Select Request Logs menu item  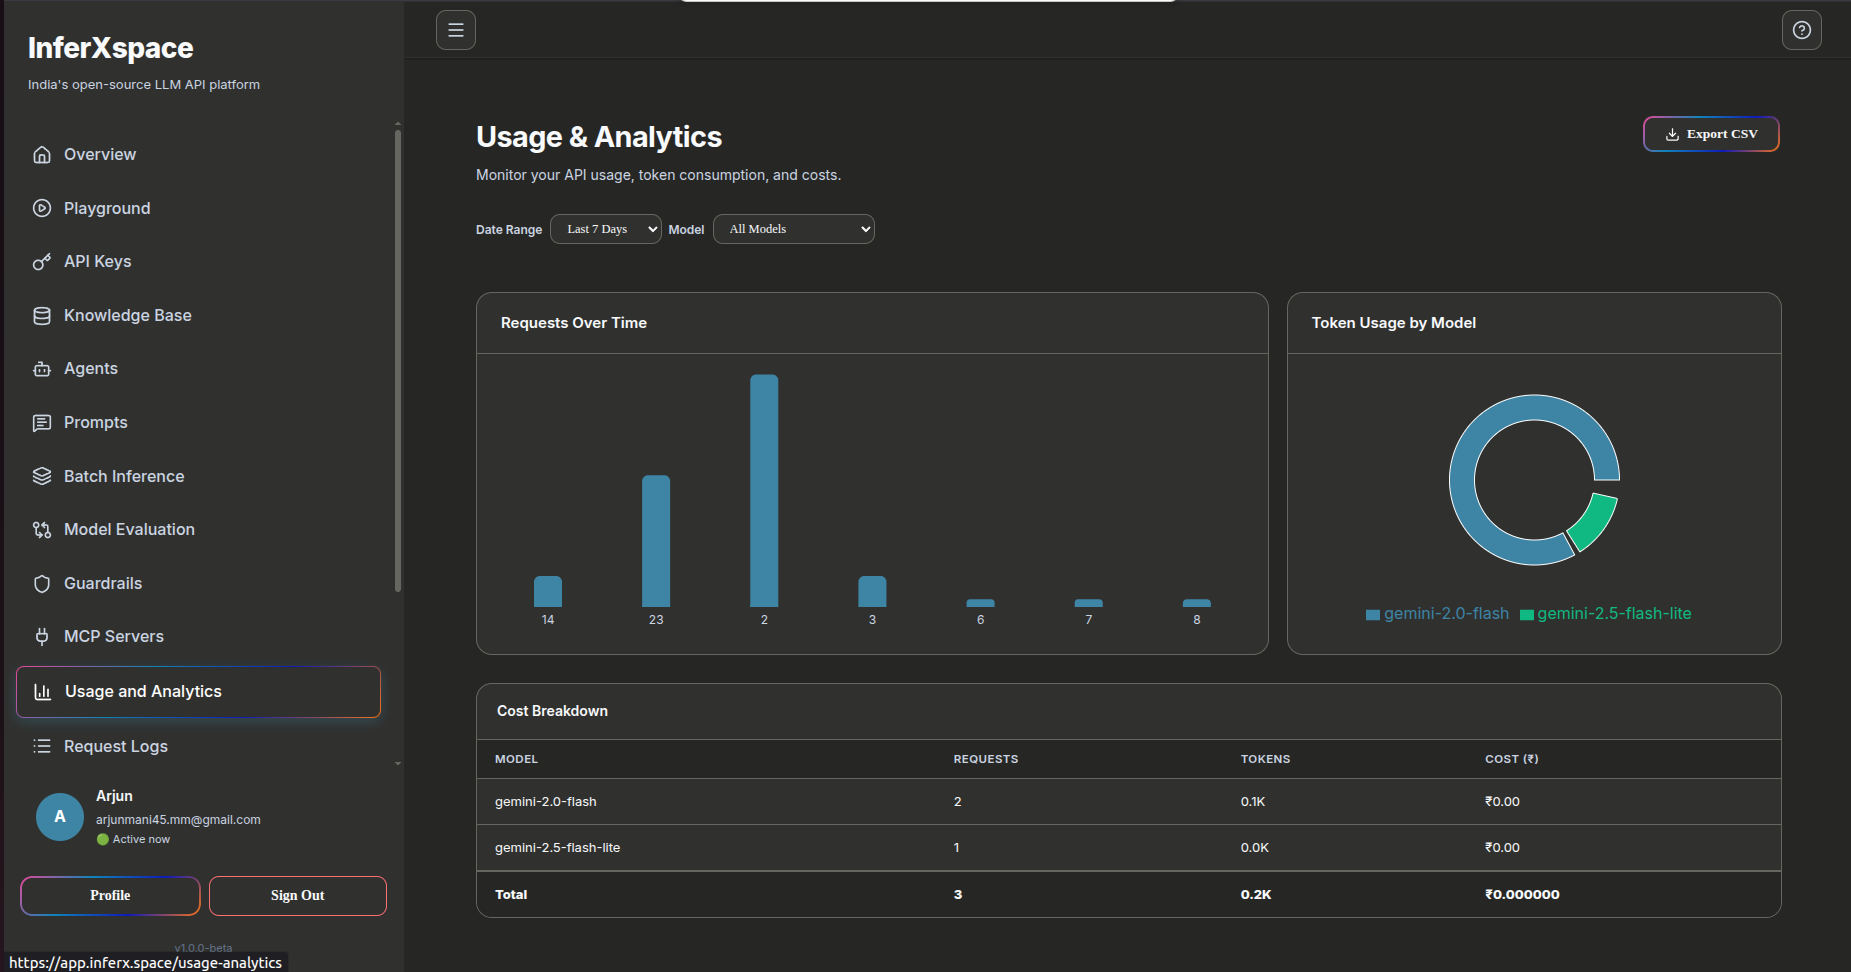click(x=116, y=746)
